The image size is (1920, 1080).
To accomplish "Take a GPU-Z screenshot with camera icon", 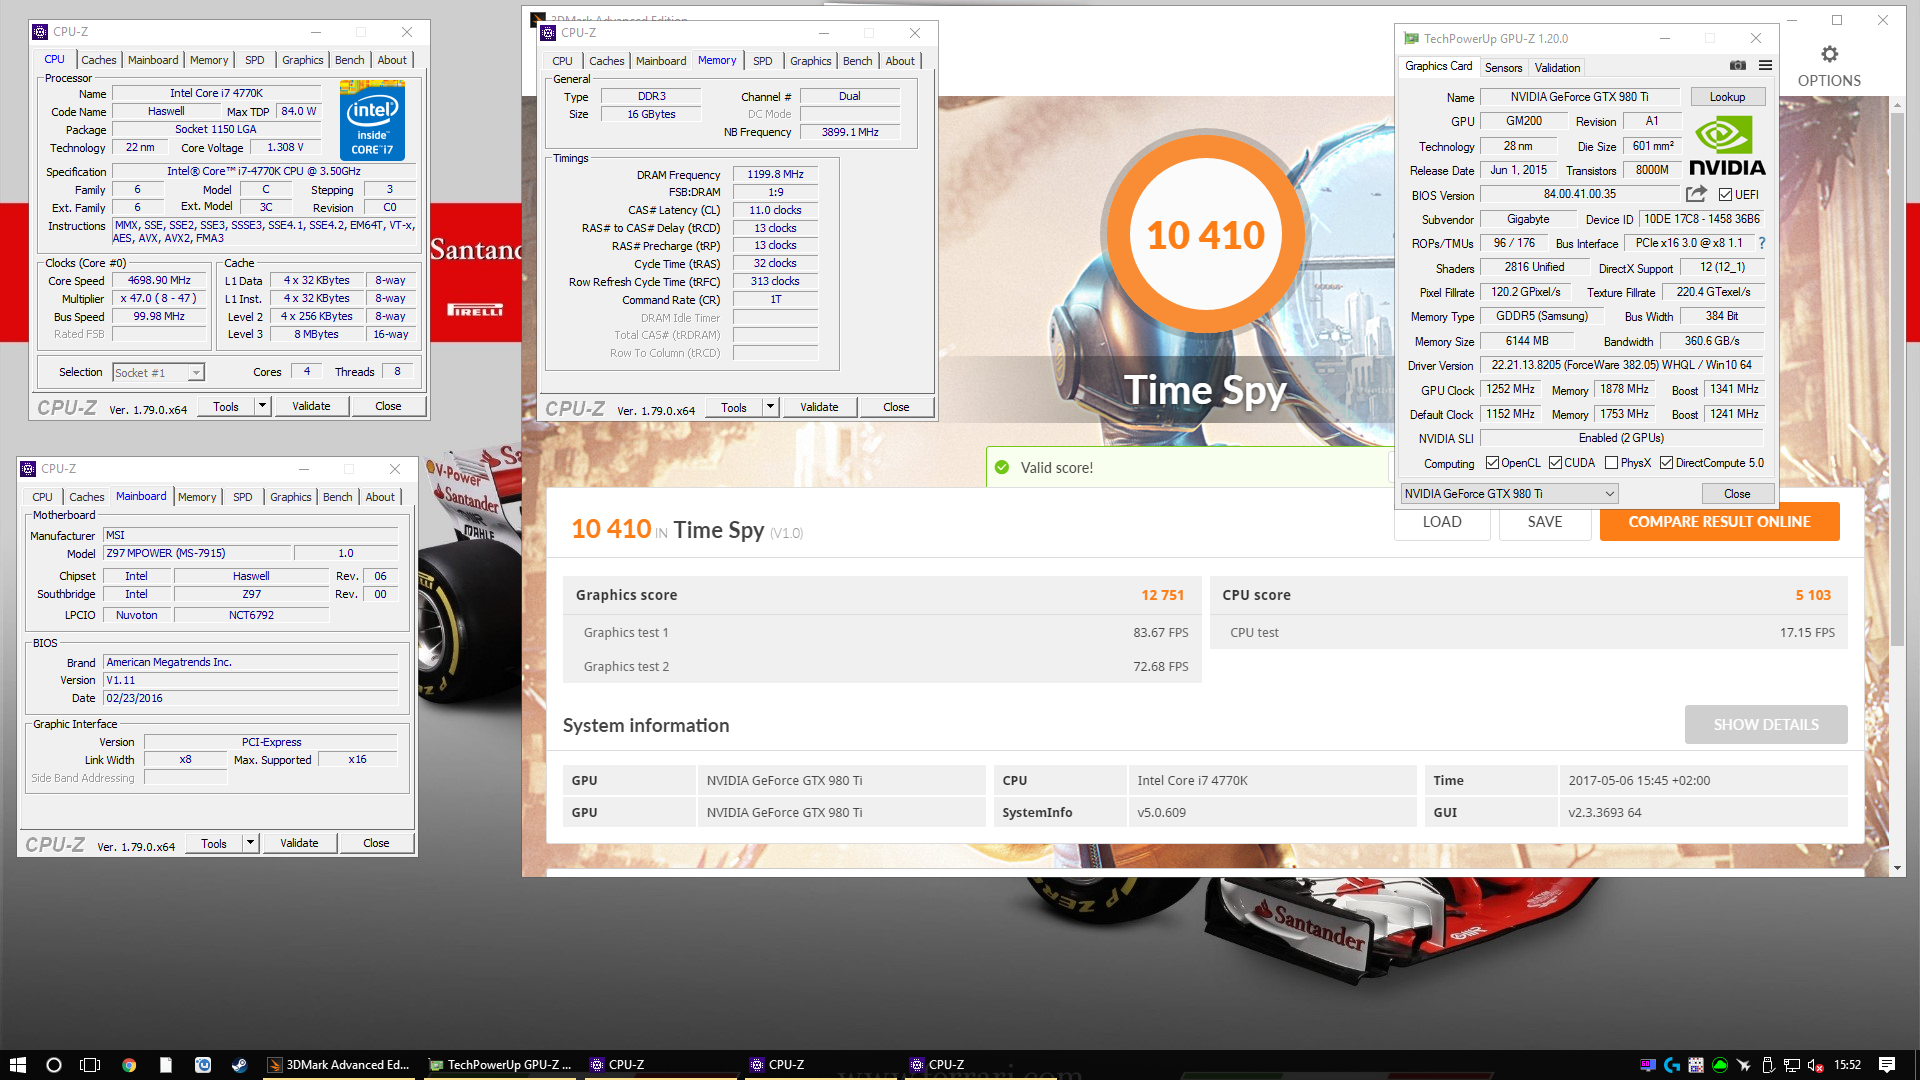I will (x=1738, y=66).
